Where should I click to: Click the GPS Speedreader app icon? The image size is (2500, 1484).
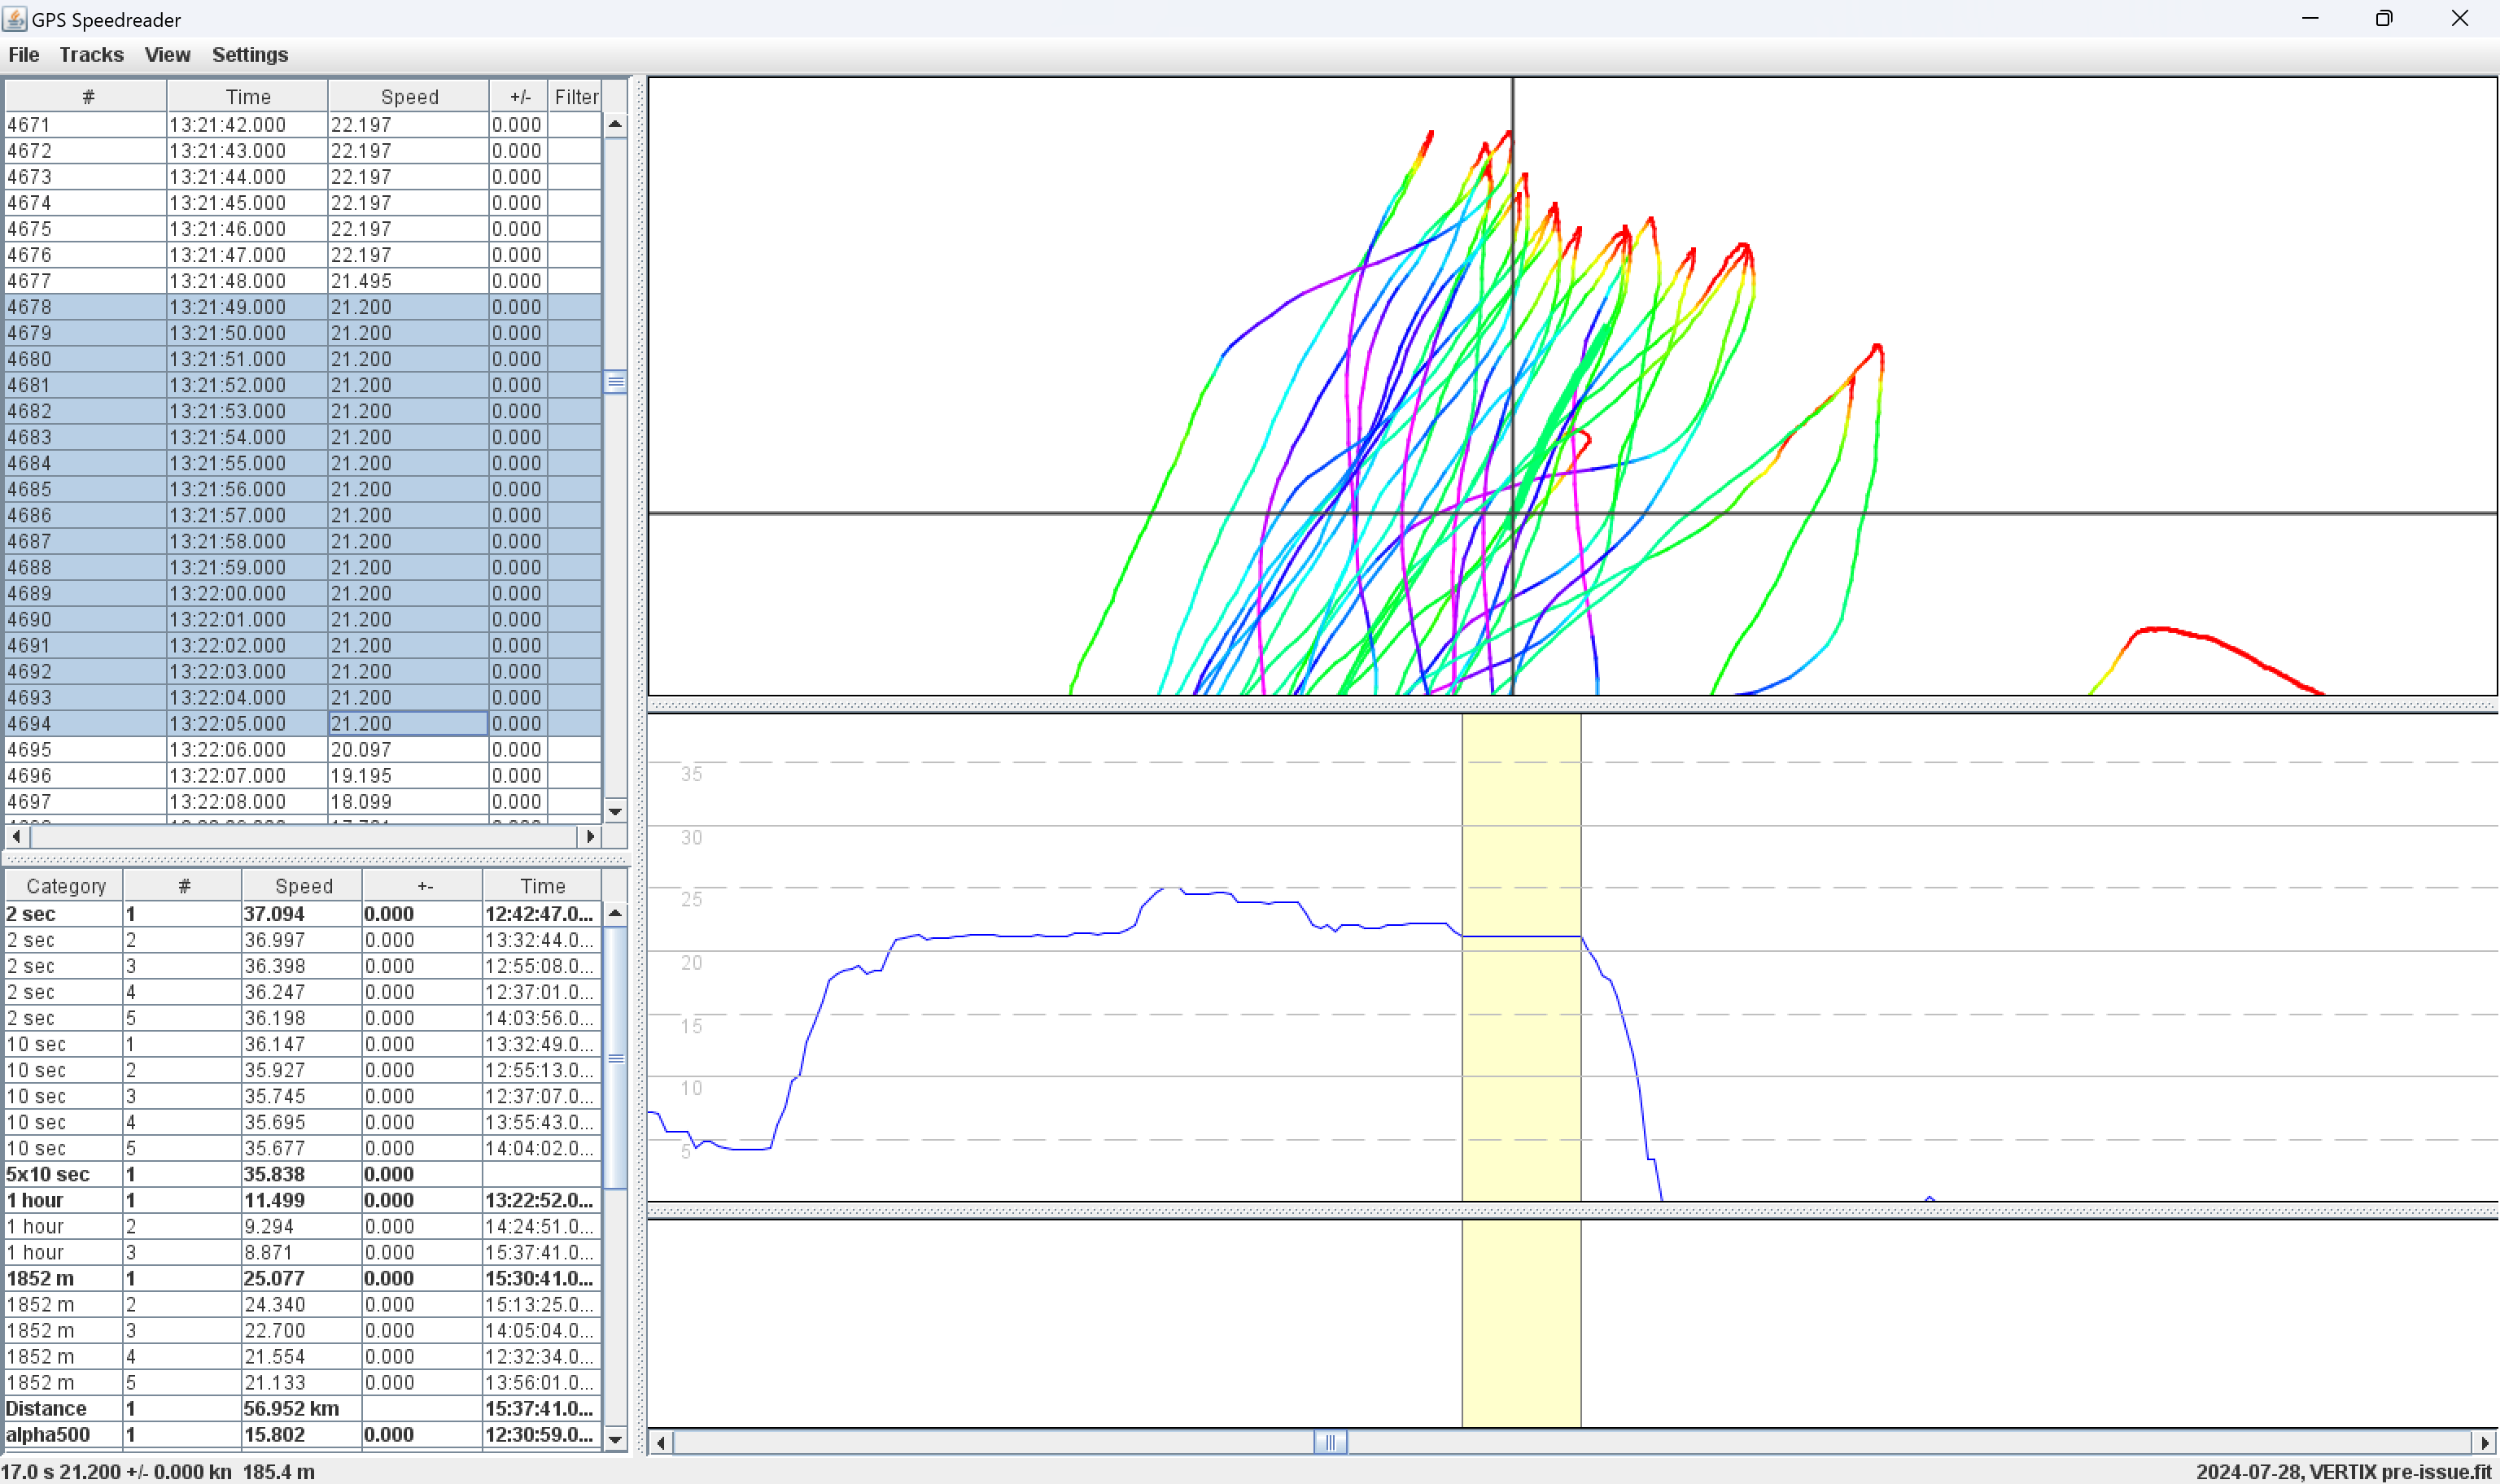(14, 19)
